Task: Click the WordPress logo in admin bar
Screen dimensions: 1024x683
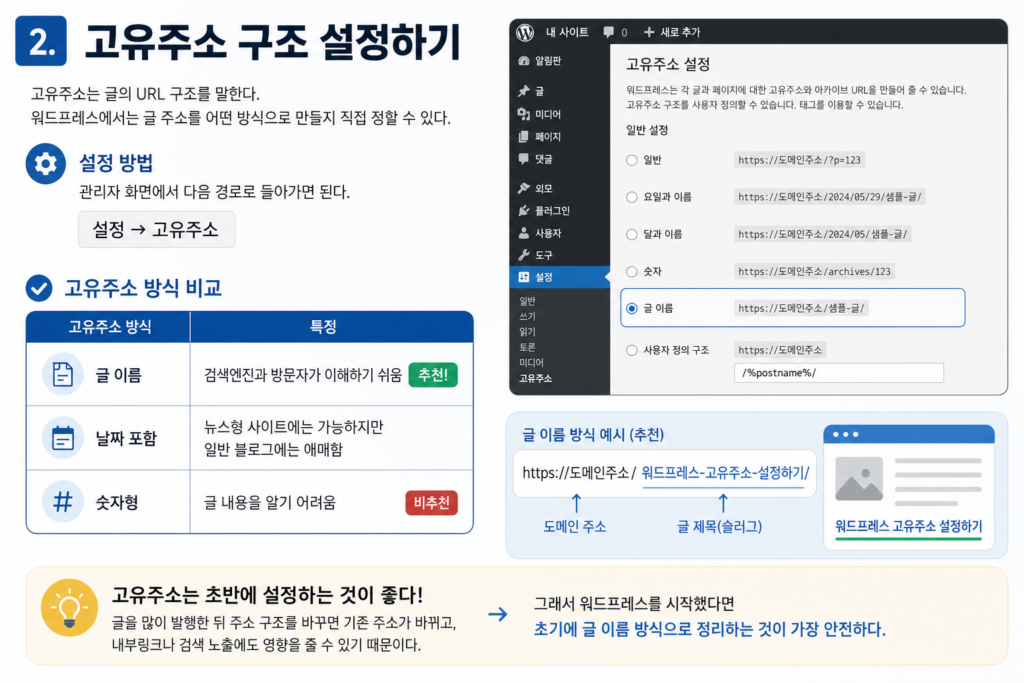Action: coord(524,32)
